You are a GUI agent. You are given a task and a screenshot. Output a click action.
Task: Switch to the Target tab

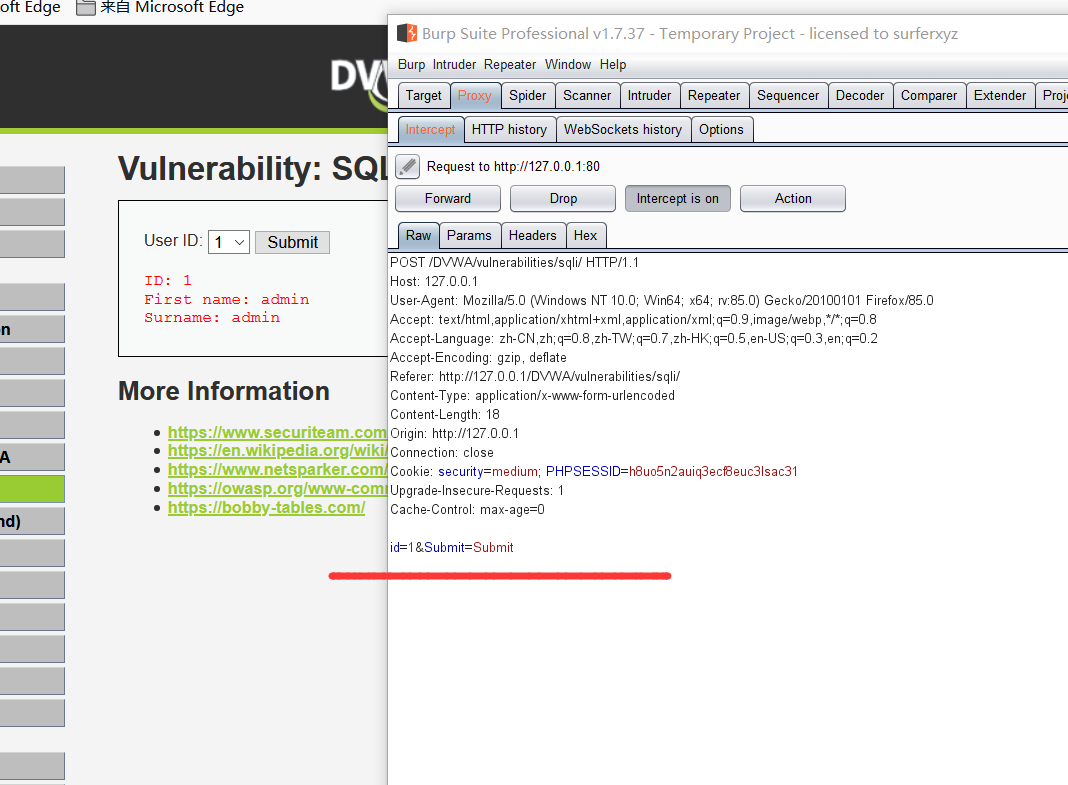(x=423, y=95)
